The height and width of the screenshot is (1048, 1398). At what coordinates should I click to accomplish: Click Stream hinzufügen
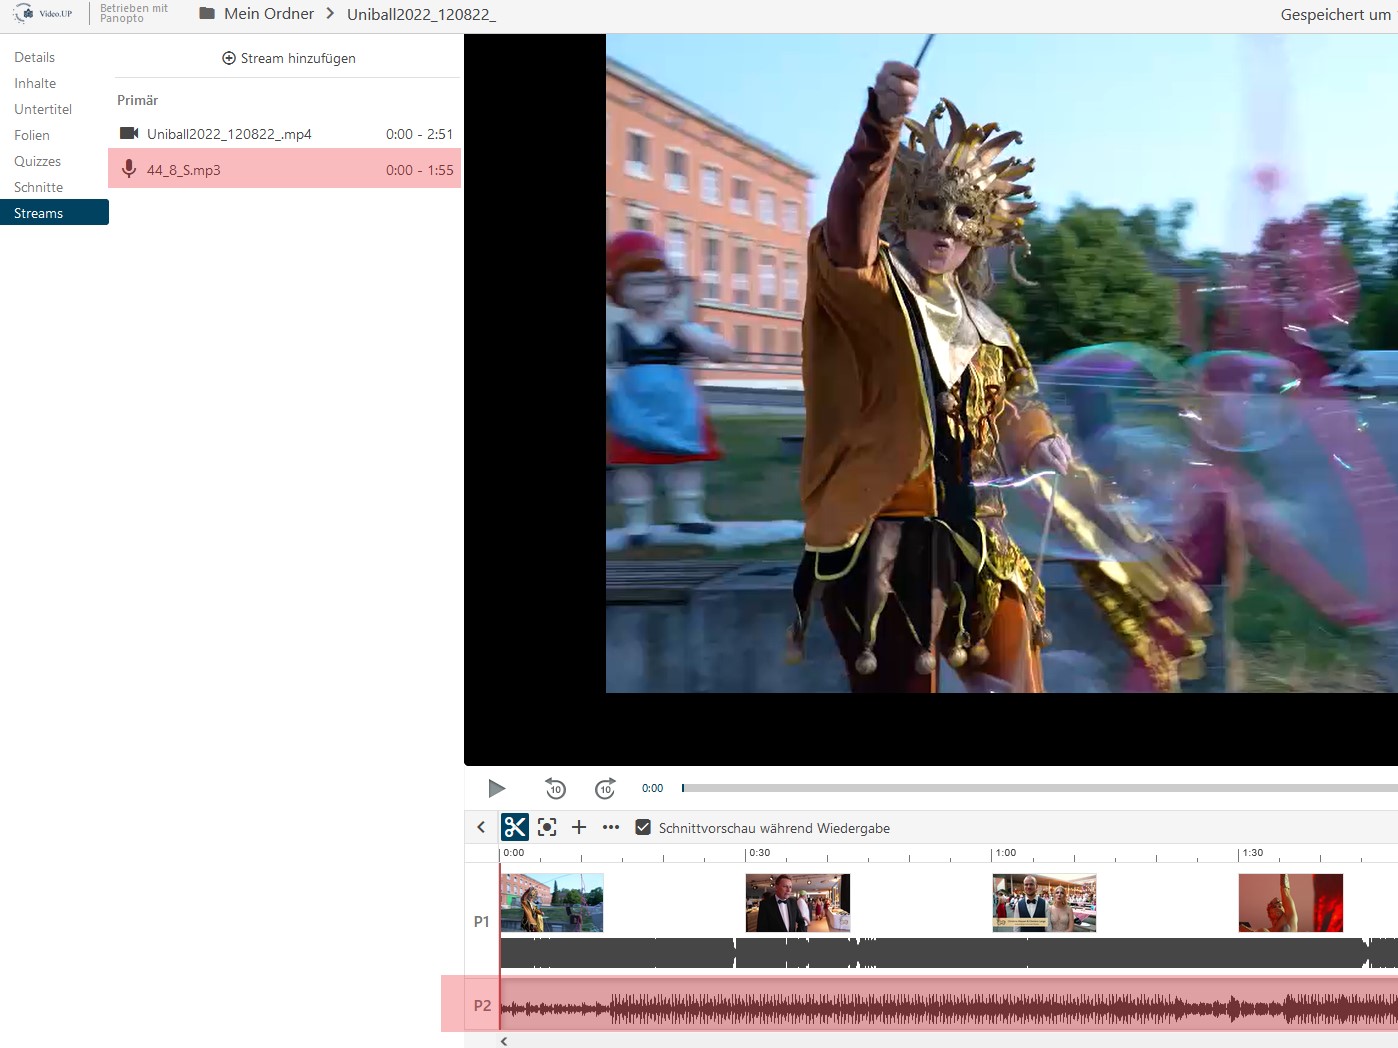289,58
